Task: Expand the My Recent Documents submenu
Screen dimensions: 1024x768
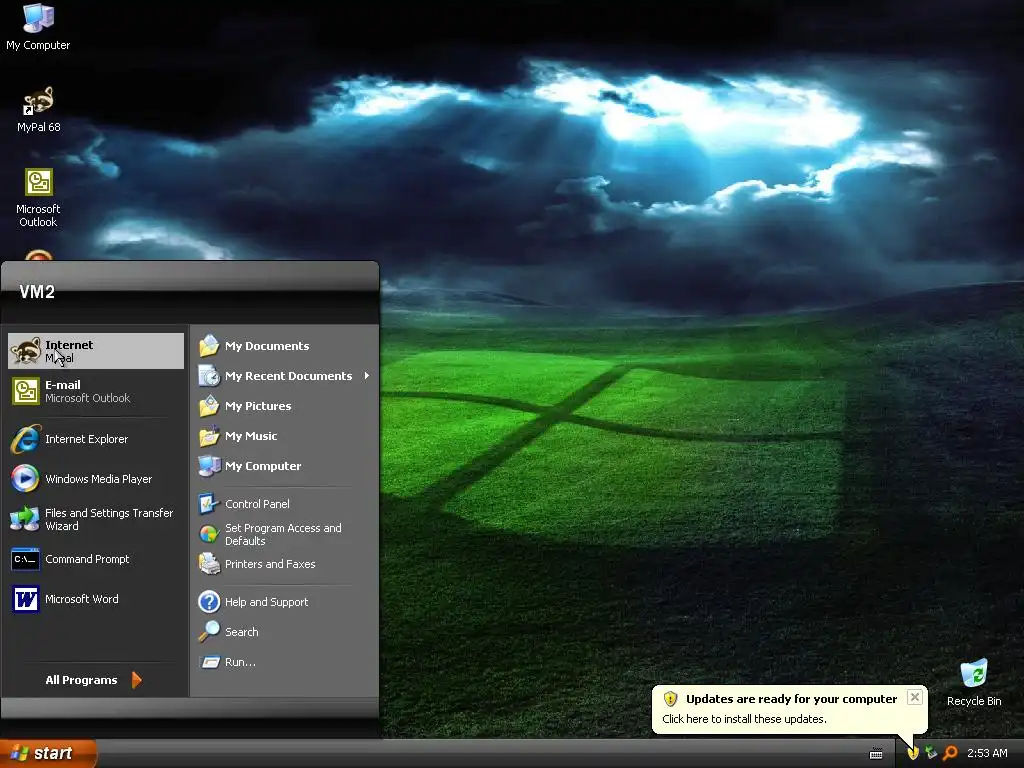Action: [285, 376]
